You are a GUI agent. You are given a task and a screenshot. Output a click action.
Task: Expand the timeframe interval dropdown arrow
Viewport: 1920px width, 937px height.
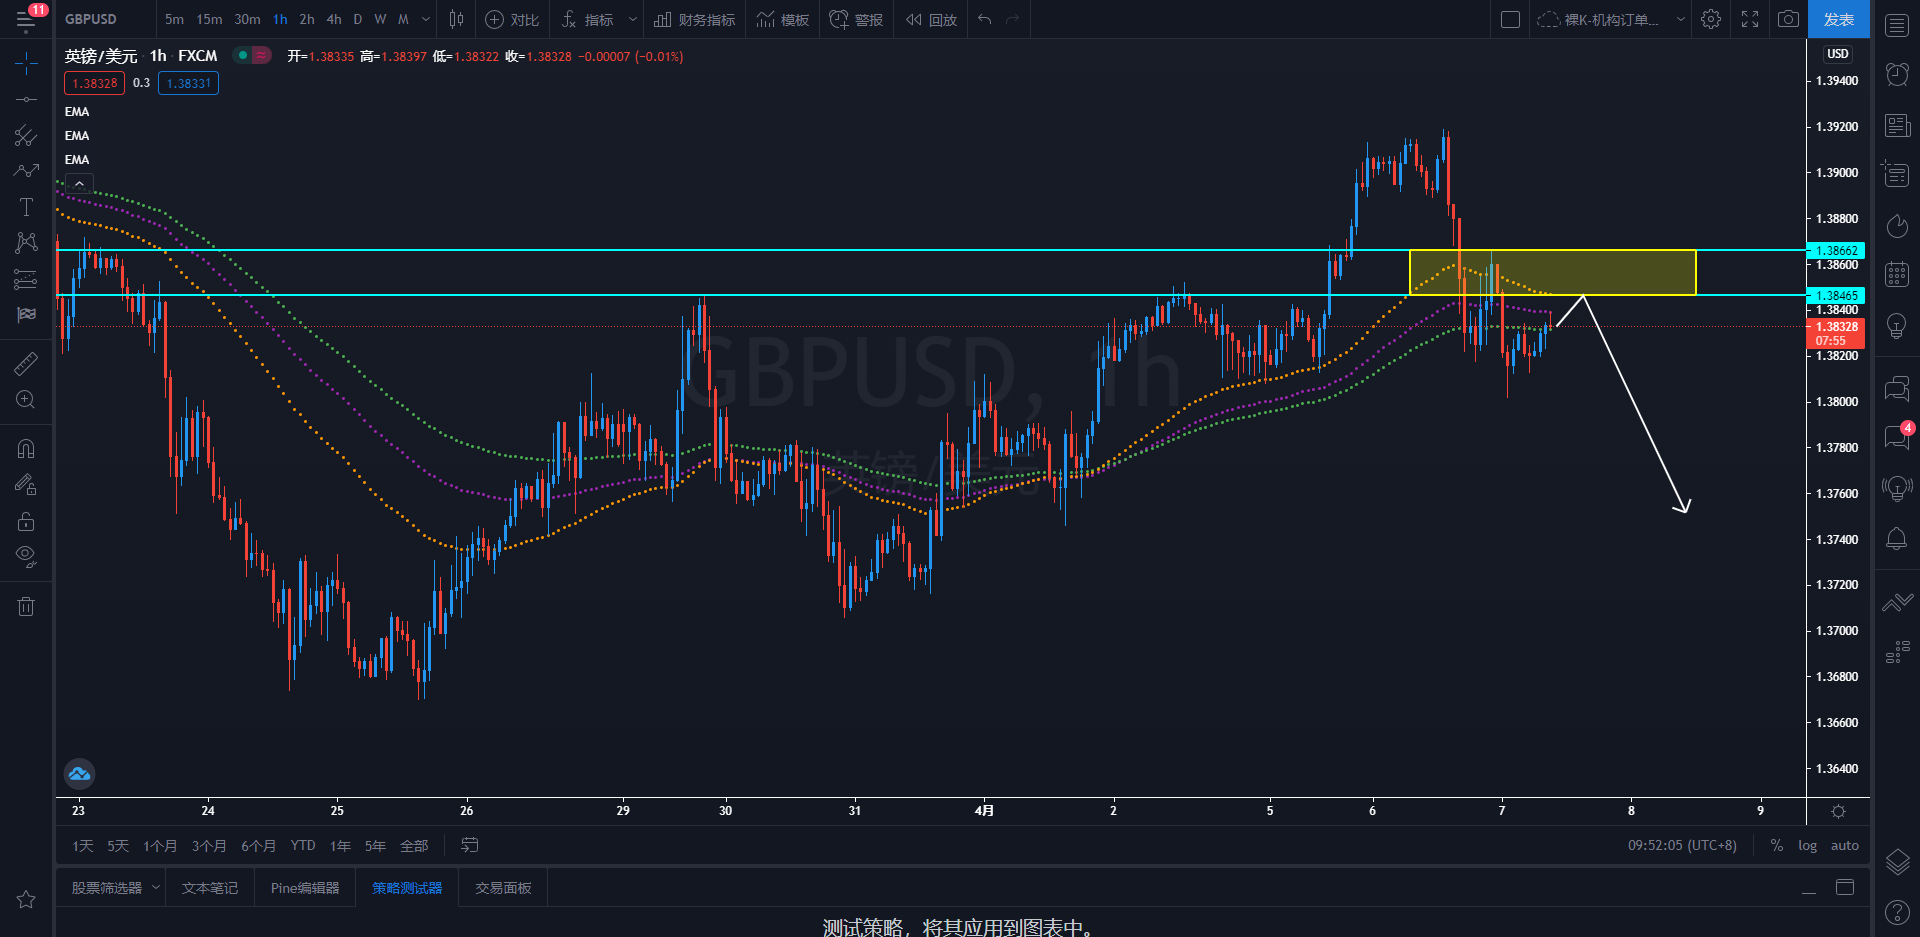[426, 20]
